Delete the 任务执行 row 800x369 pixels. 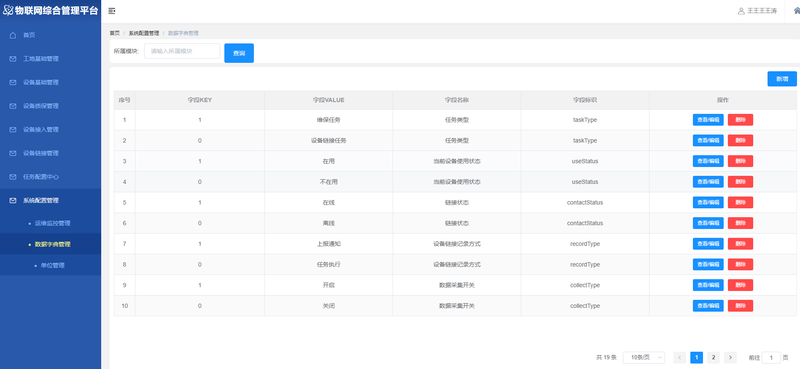(740, 264)
